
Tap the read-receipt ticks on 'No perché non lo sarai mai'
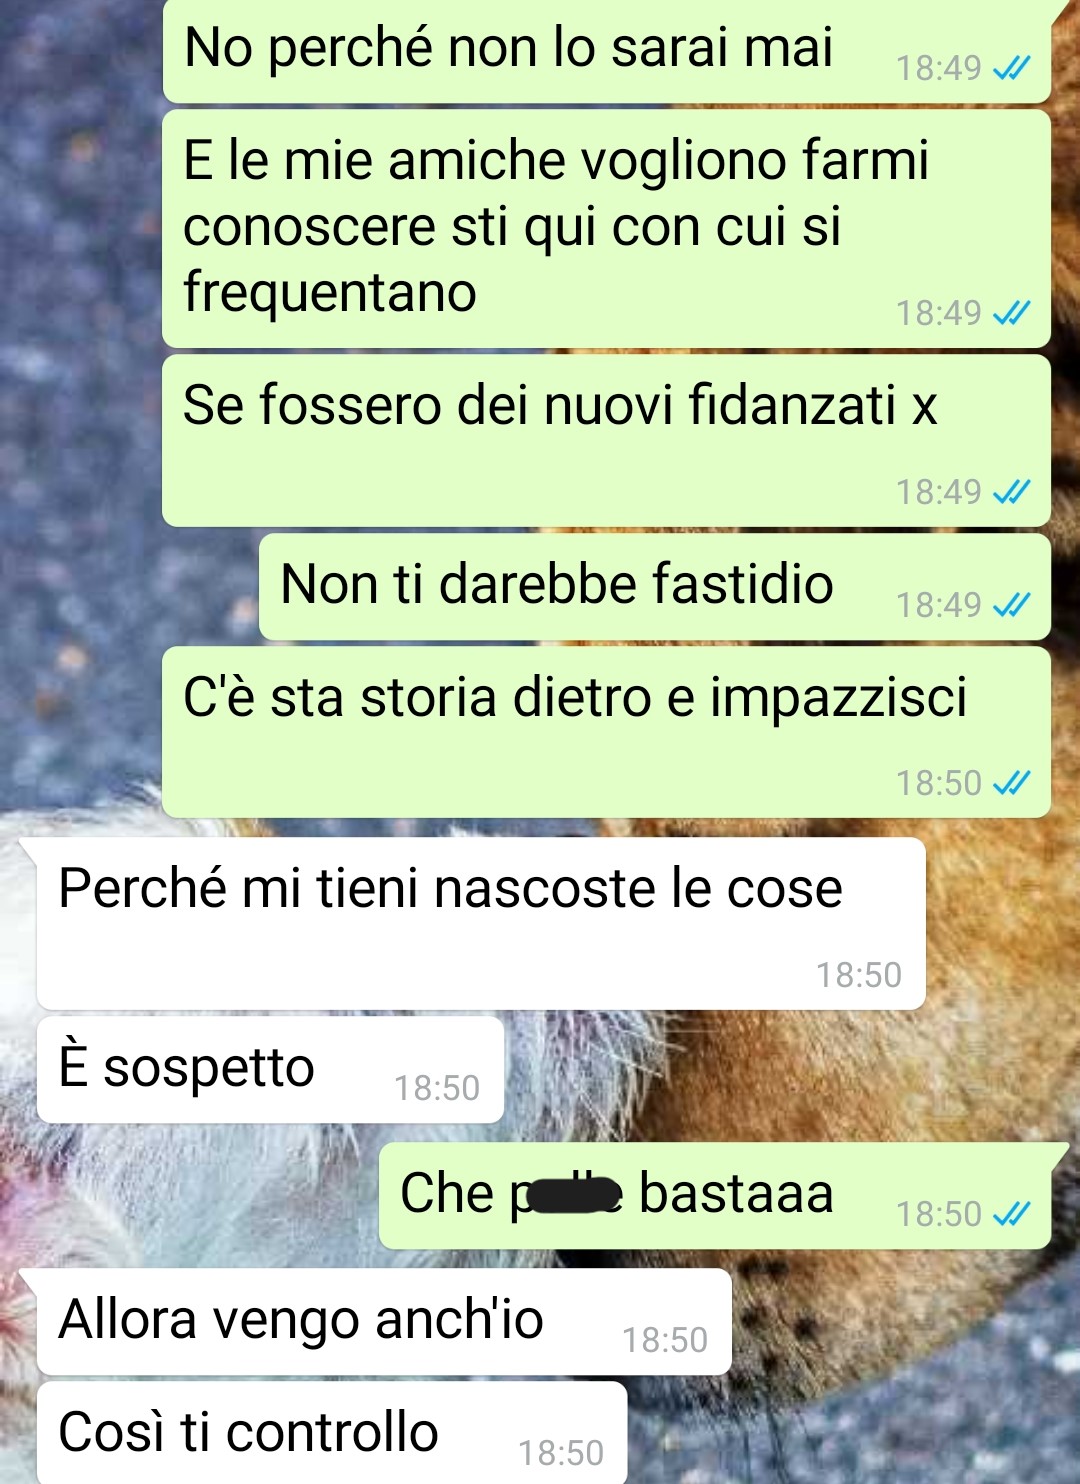[1011, 68]
